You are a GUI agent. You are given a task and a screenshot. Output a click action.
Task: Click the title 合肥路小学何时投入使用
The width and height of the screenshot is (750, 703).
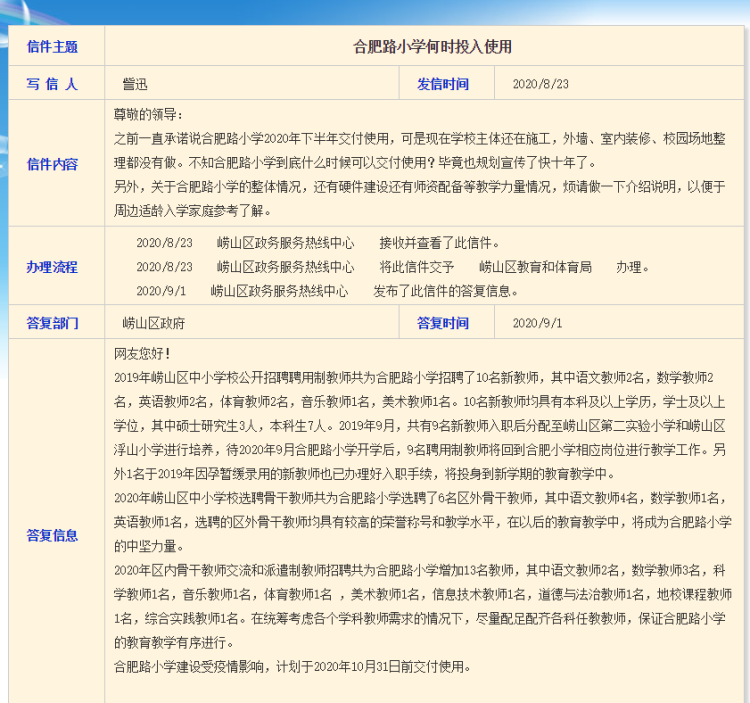pos(432,47)
